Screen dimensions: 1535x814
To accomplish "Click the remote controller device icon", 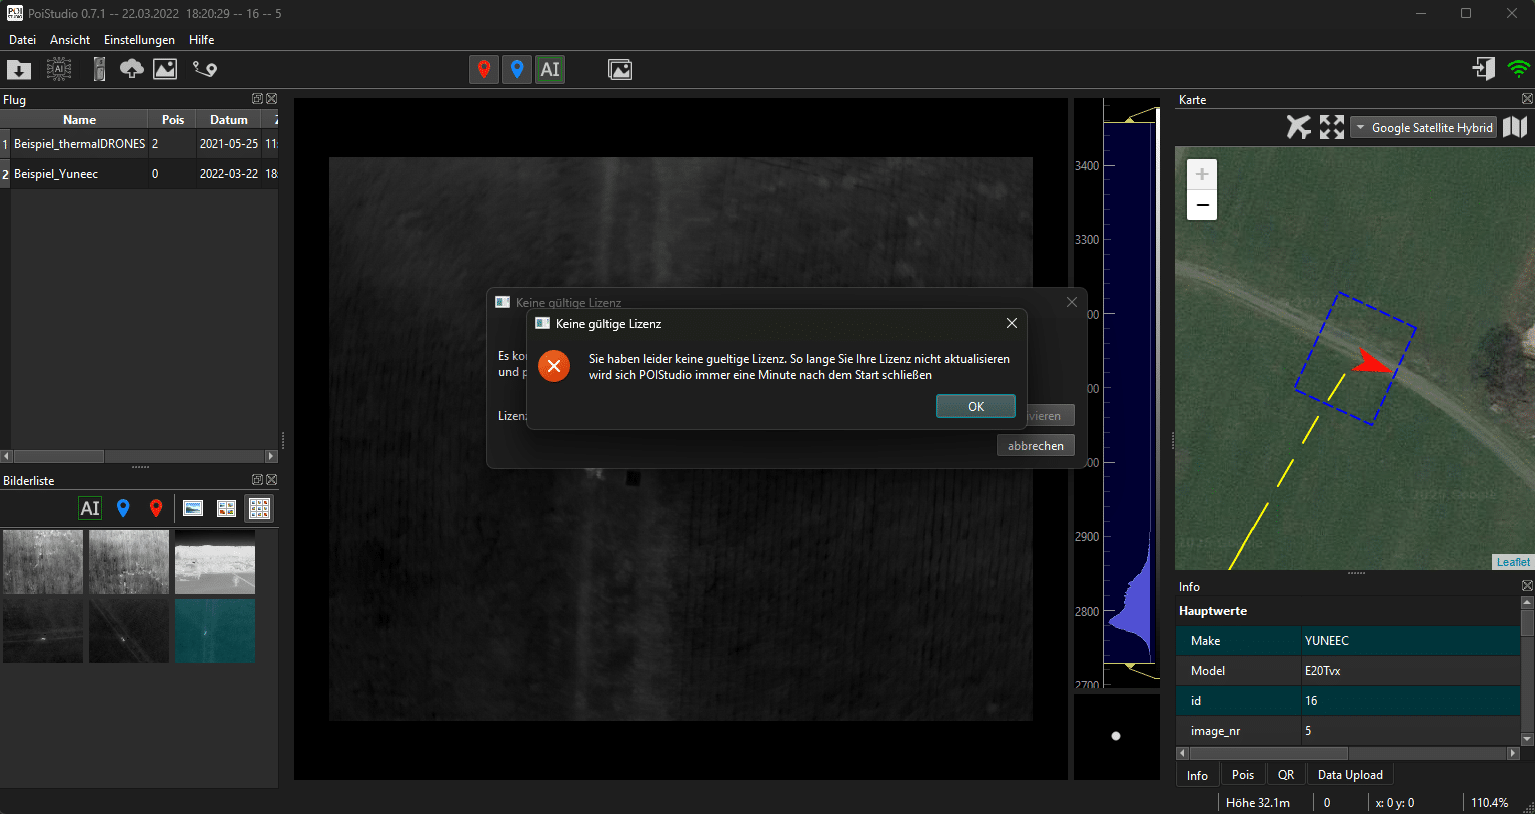I will point(99,69).
